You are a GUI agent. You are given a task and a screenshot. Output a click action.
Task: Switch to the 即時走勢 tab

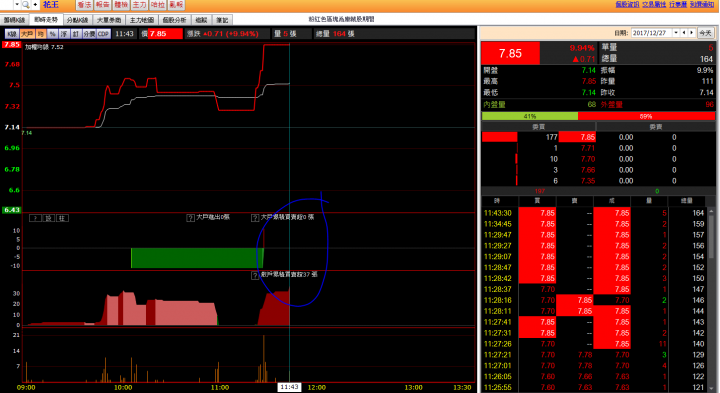pos(46,20)
